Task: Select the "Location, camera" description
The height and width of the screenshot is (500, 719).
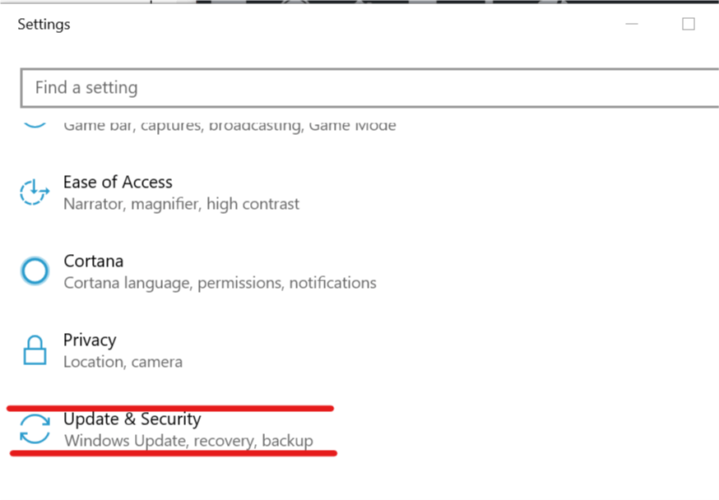Action: (x=123, y=362)
